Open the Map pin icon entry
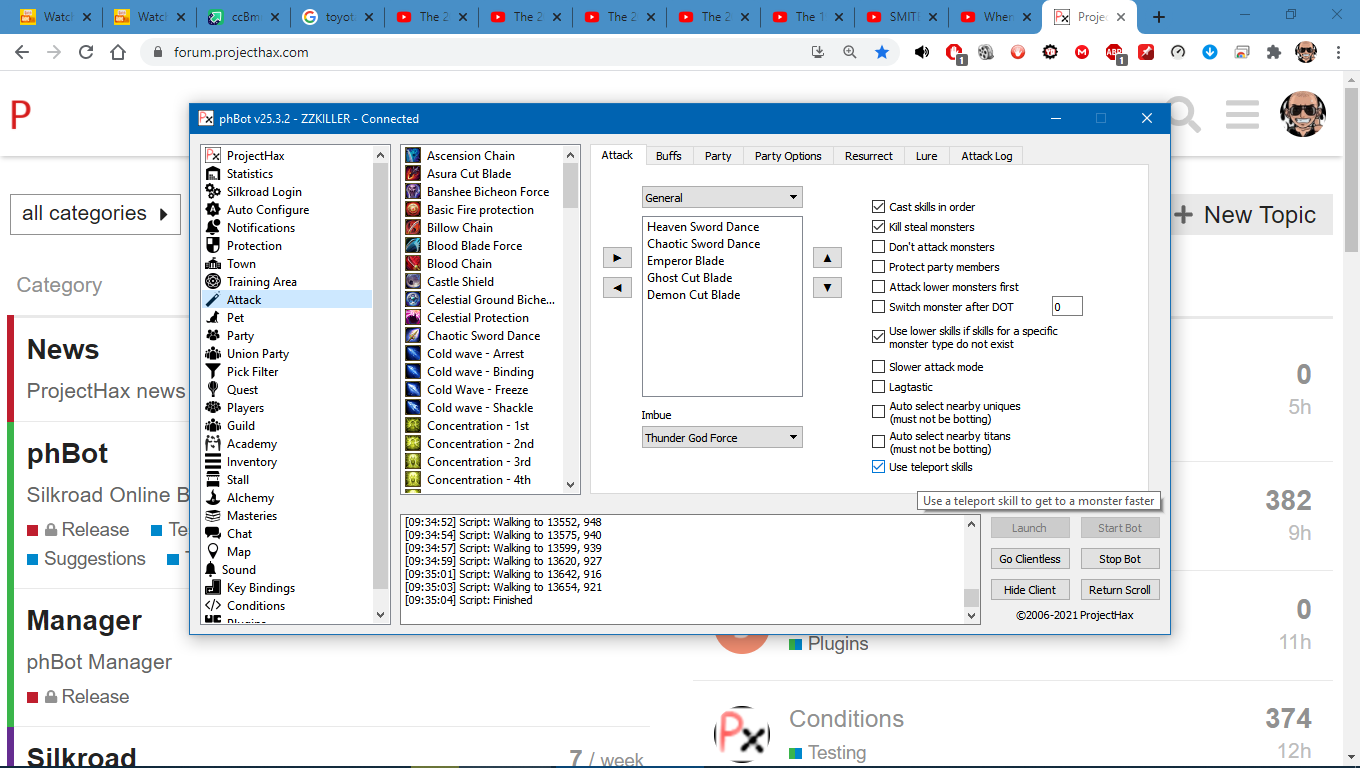The height and width of the screenshot is (768, 1360). (212, 552)
